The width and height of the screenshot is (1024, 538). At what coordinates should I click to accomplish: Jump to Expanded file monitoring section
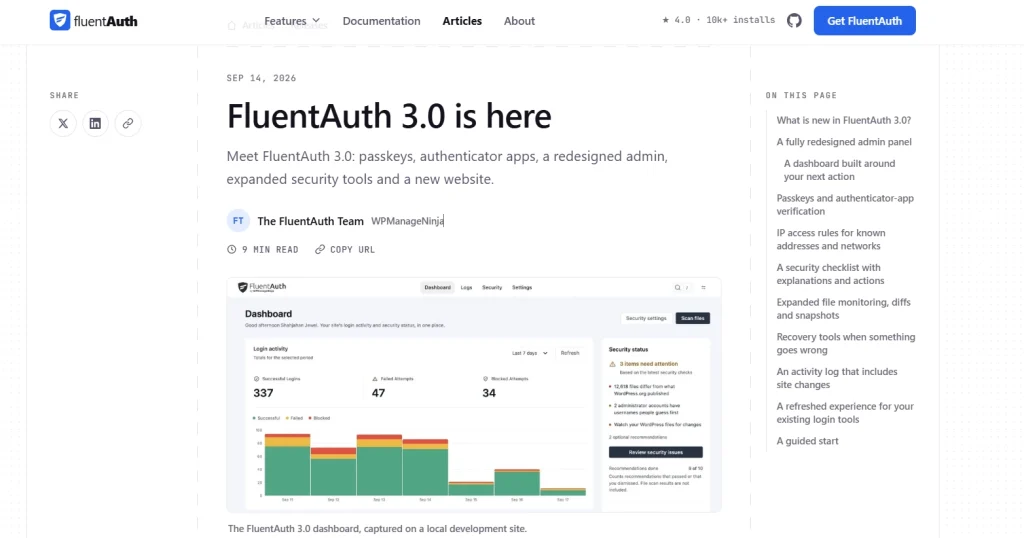(x=843, y=308)
